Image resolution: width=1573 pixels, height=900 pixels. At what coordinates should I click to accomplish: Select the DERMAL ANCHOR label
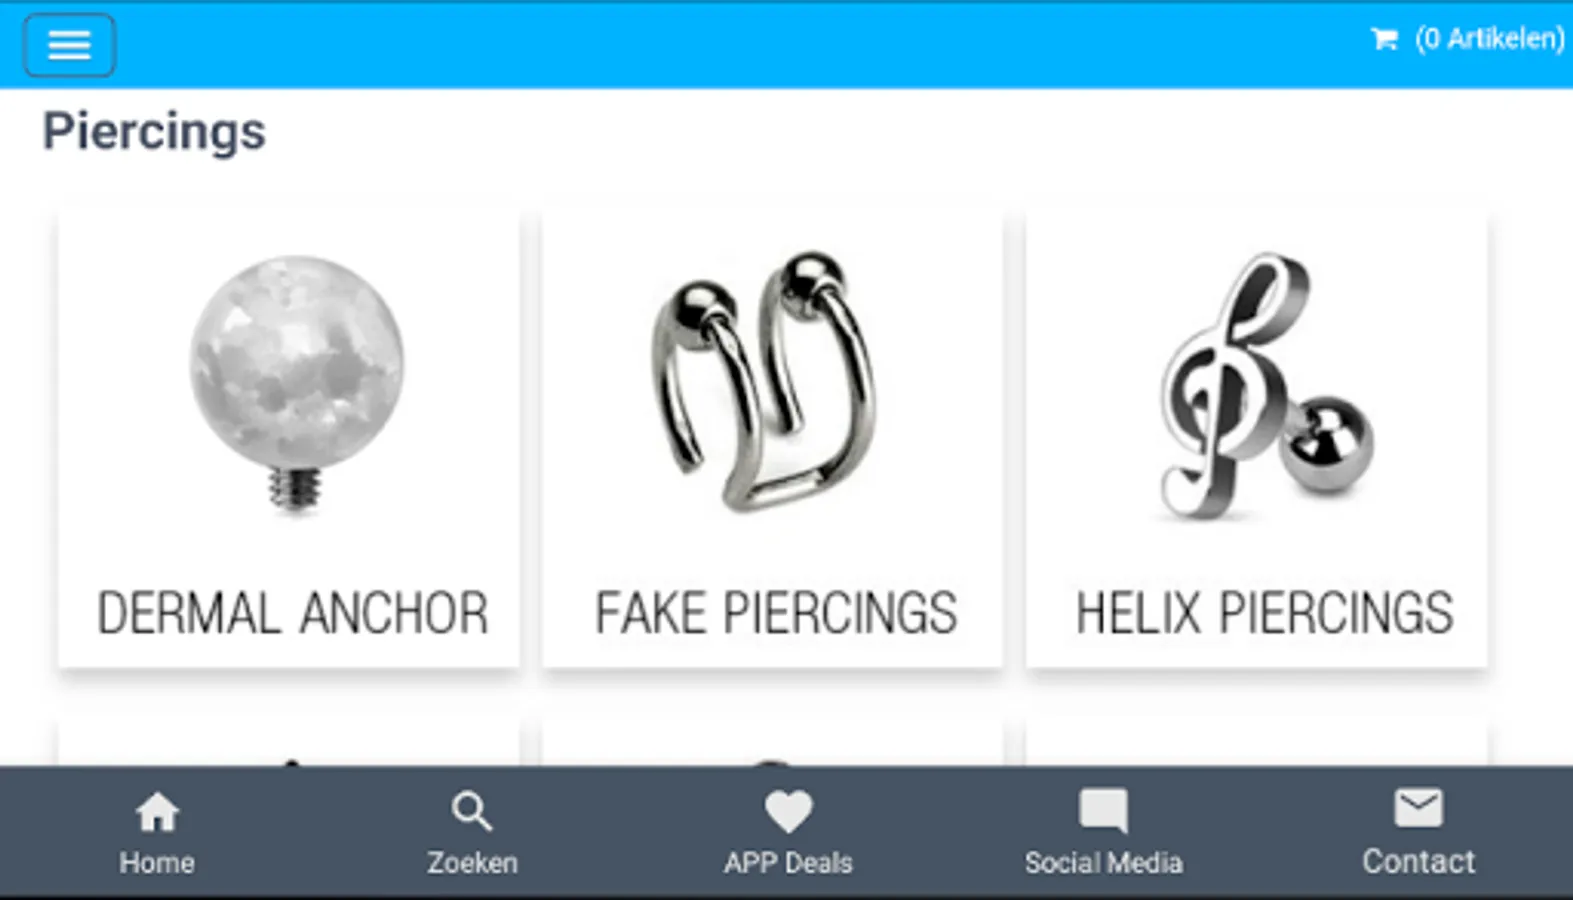point(292,613)
